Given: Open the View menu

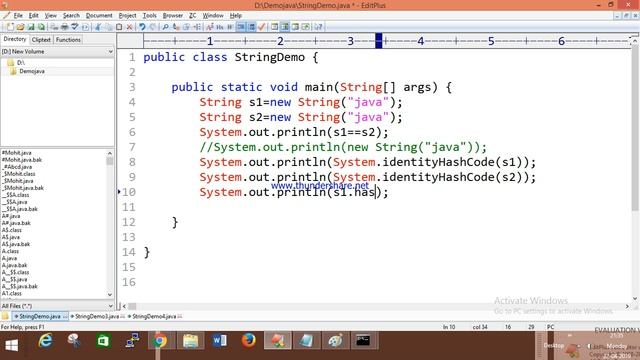Looking at the screenshot, I should [x=51, y=16].
